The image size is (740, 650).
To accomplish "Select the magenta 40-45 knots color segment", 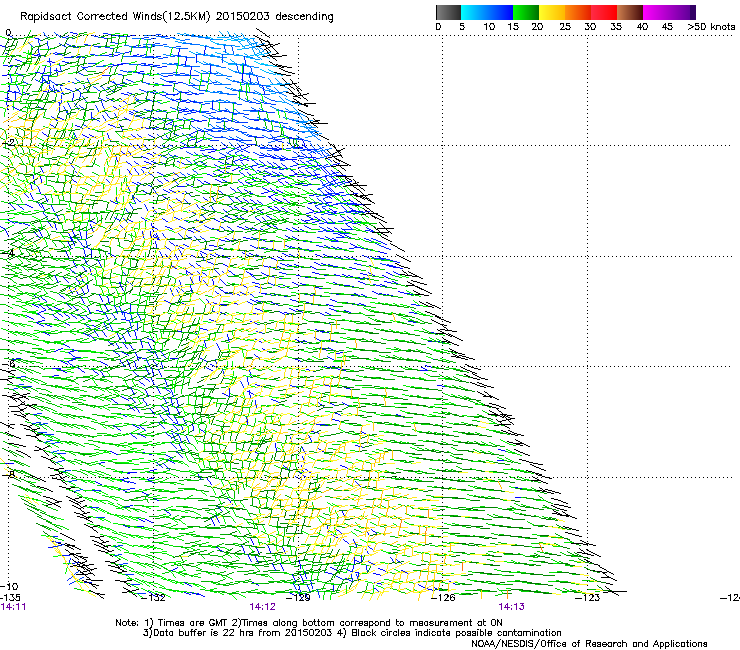I will (x=656, y=12).
